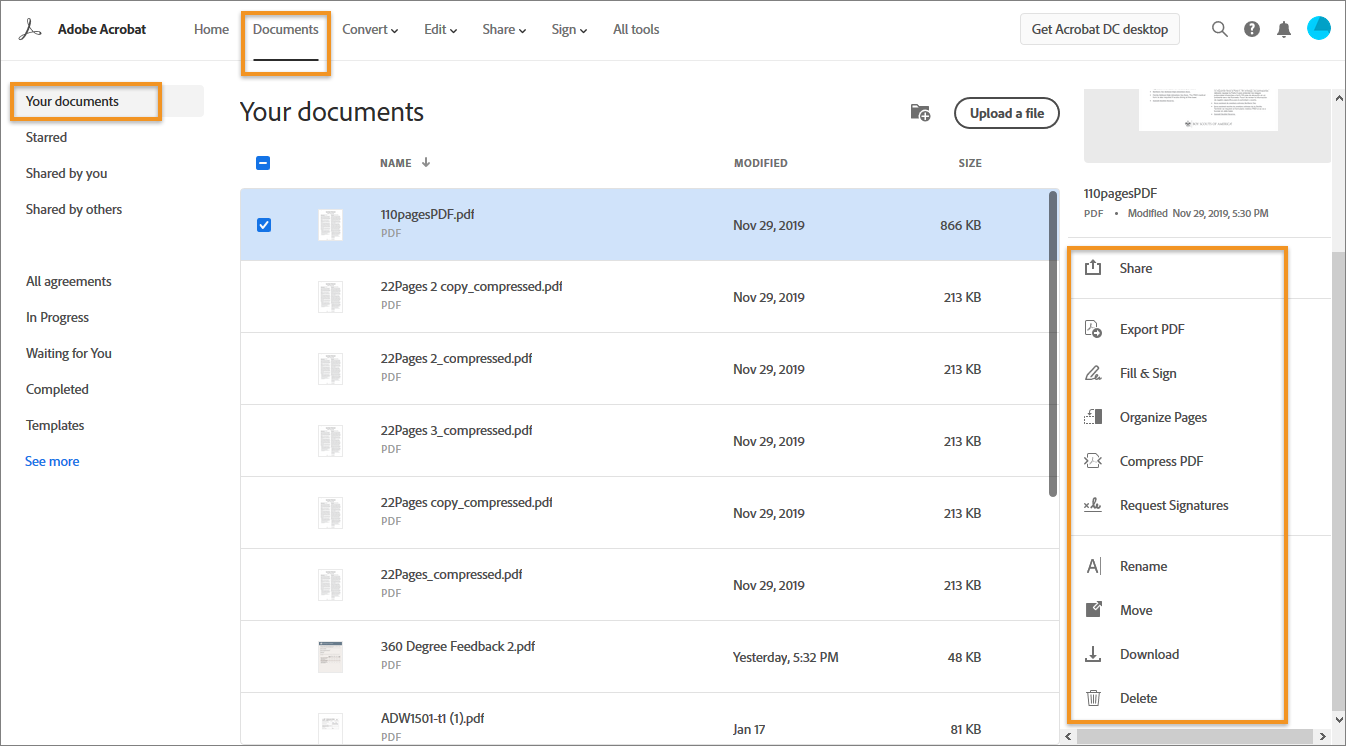This screenshot has height=746, width=1346.
Task: Open Starred in the sidebar
Action: click(x=46, y=137)
